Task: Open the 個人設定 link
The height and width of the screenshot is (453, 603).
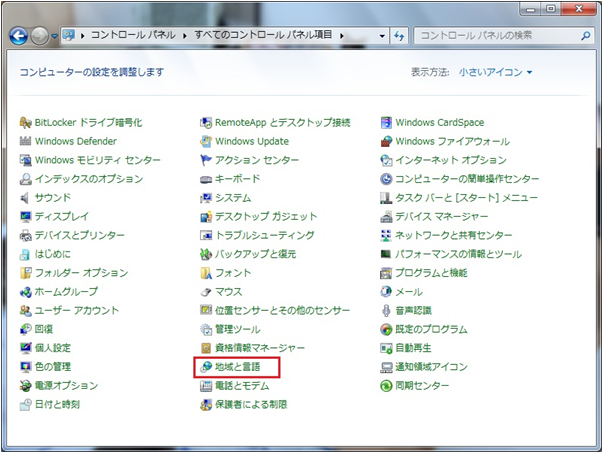Action: 53,348
